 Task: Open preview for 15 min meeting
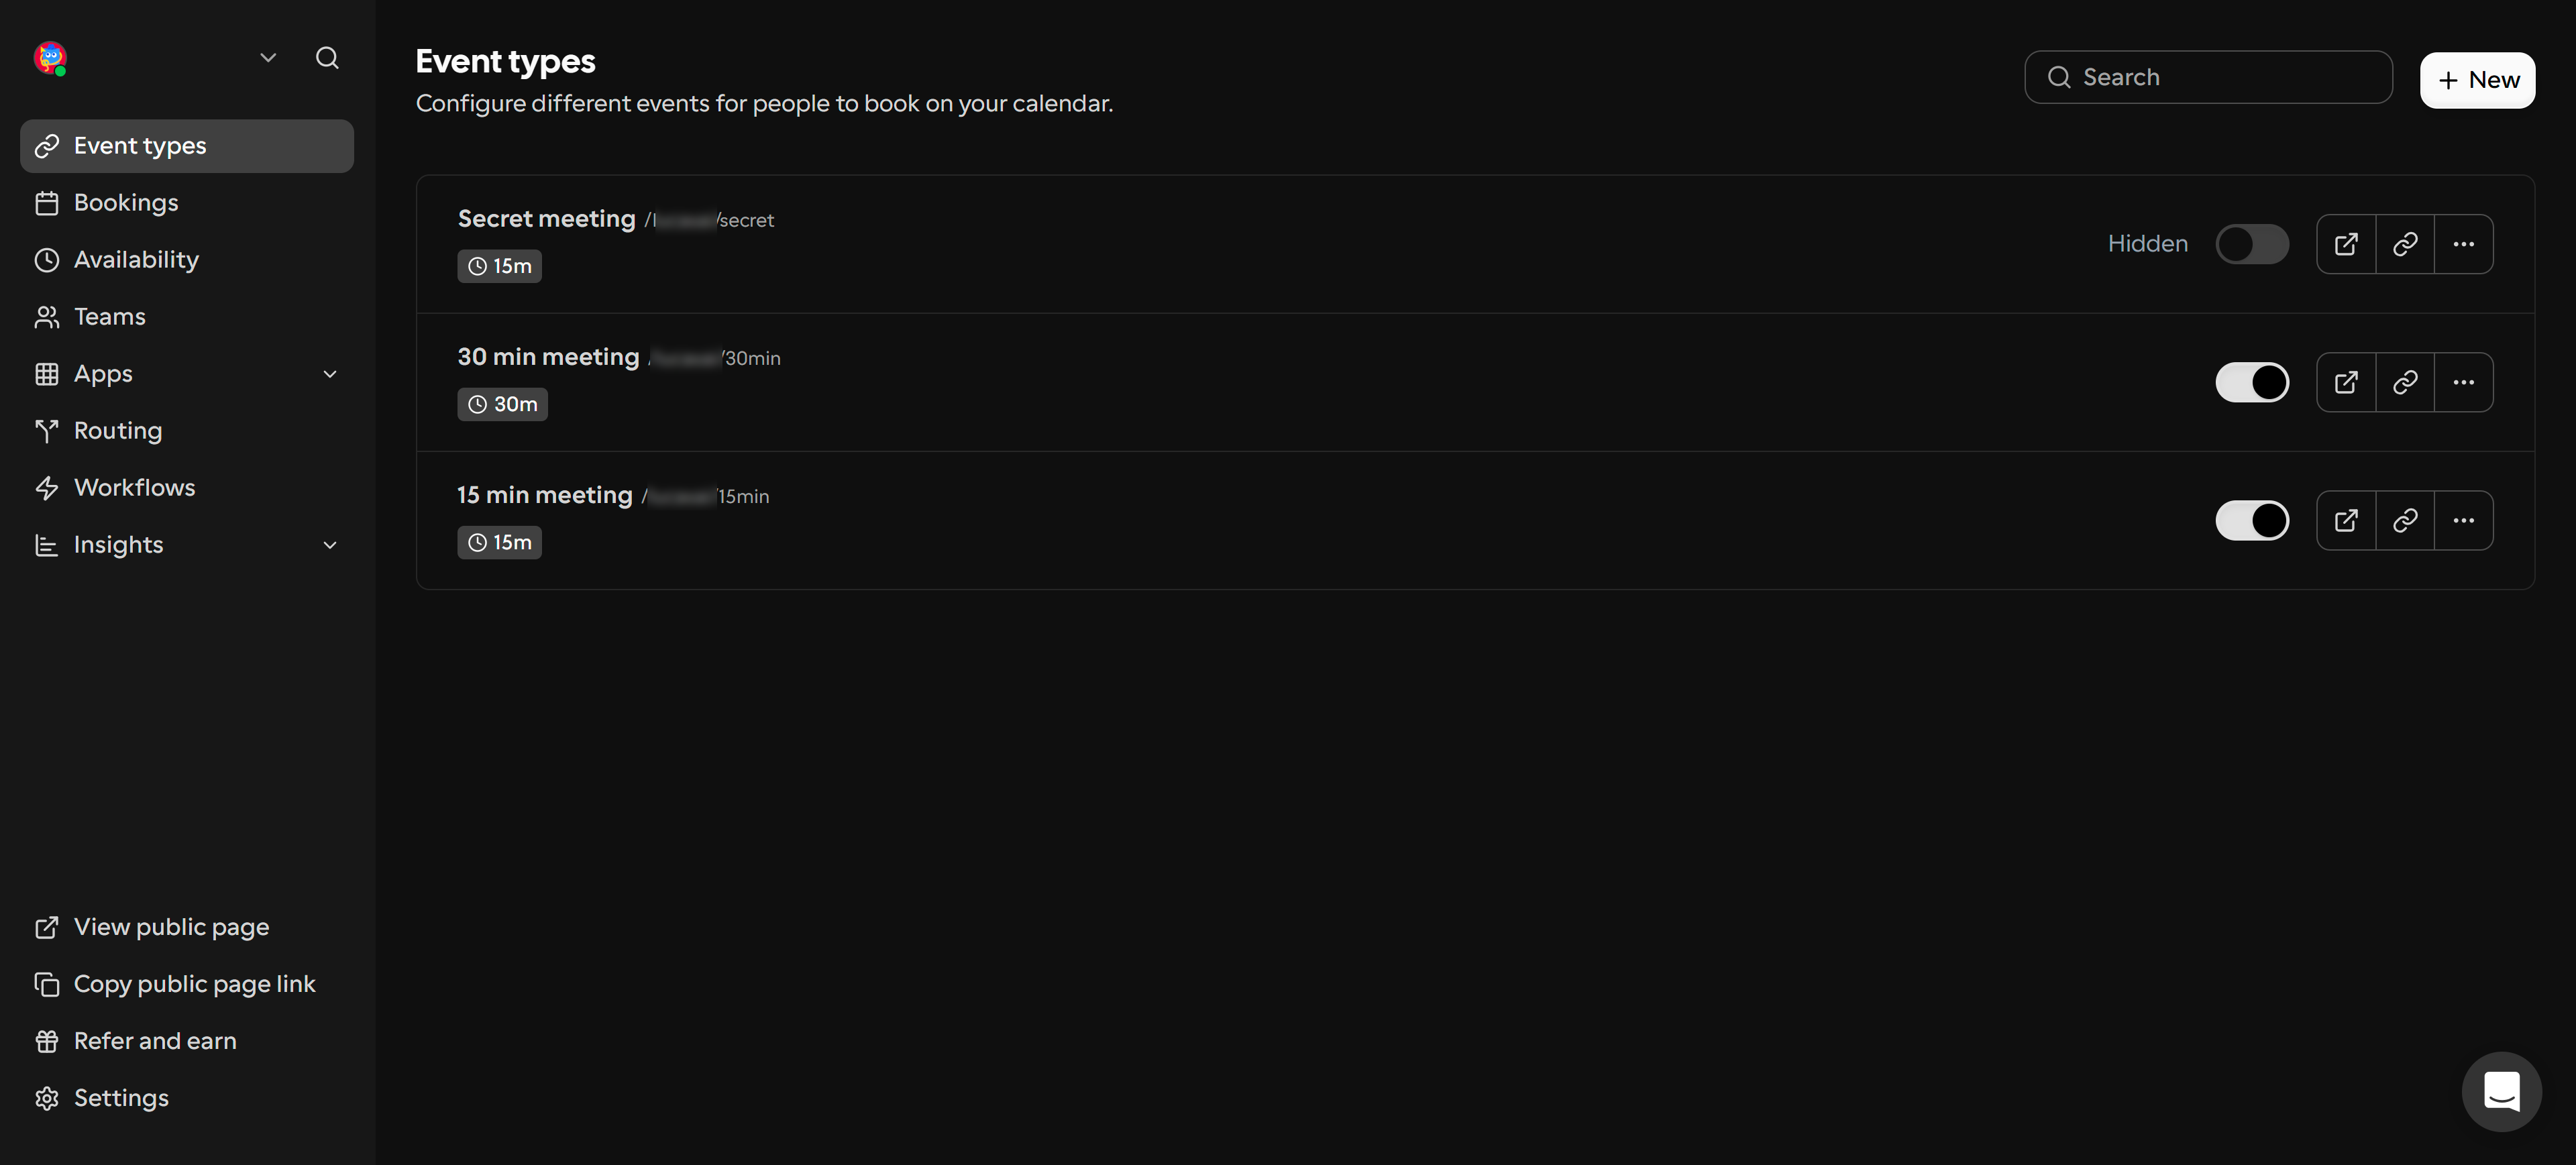coord(2345,520)
